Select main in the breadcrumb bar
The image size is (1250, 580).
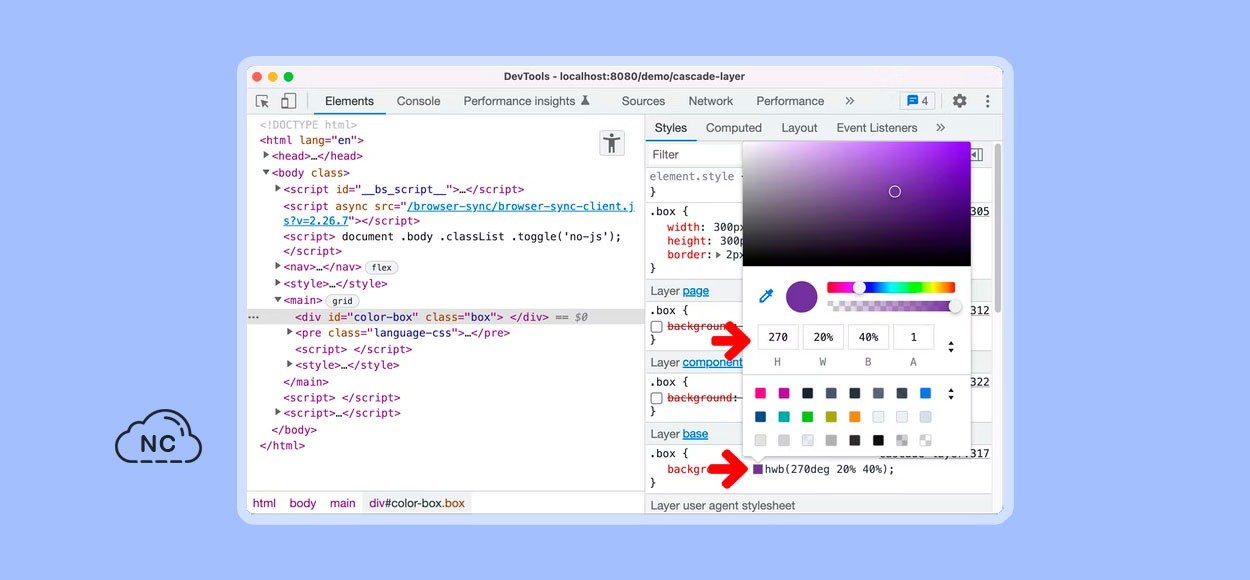(x=343, y=503)
